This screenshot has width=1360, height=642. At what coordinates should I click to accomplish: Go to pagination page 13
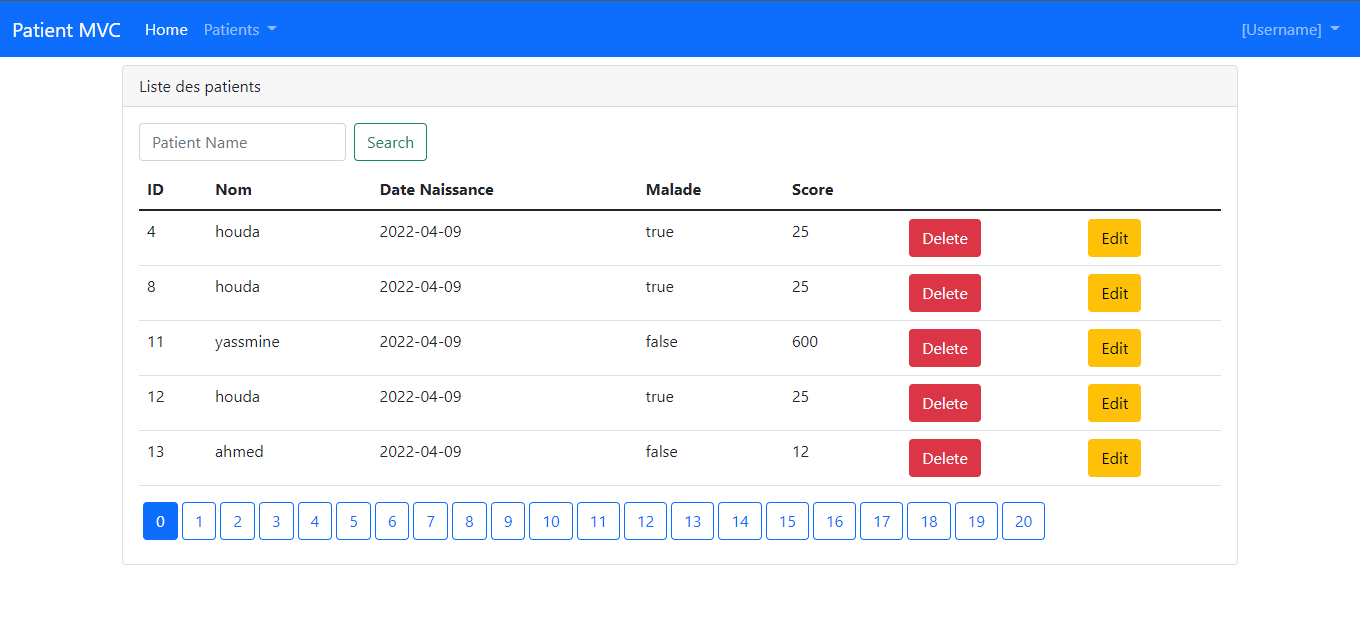692,521
